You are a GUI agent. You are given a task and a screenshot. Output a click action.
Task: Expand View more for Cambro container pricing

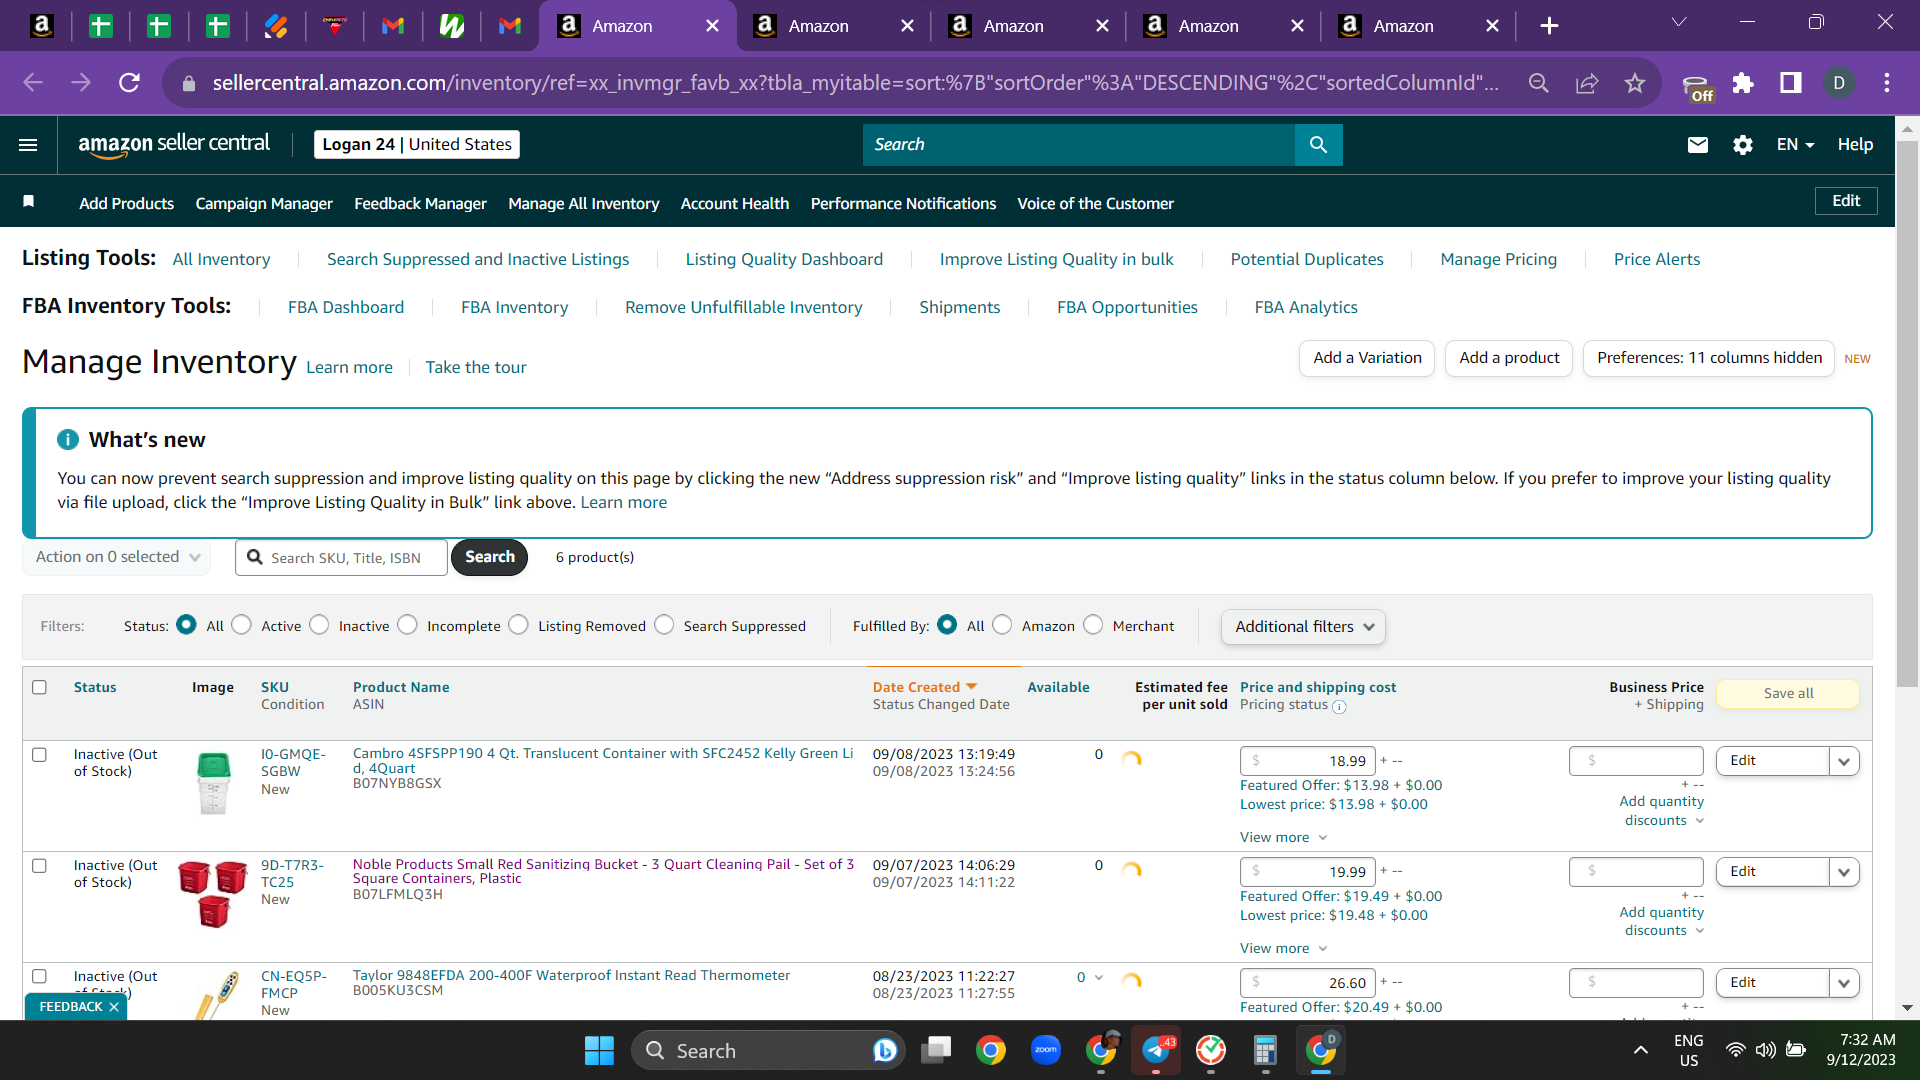tap(1283, 838)
